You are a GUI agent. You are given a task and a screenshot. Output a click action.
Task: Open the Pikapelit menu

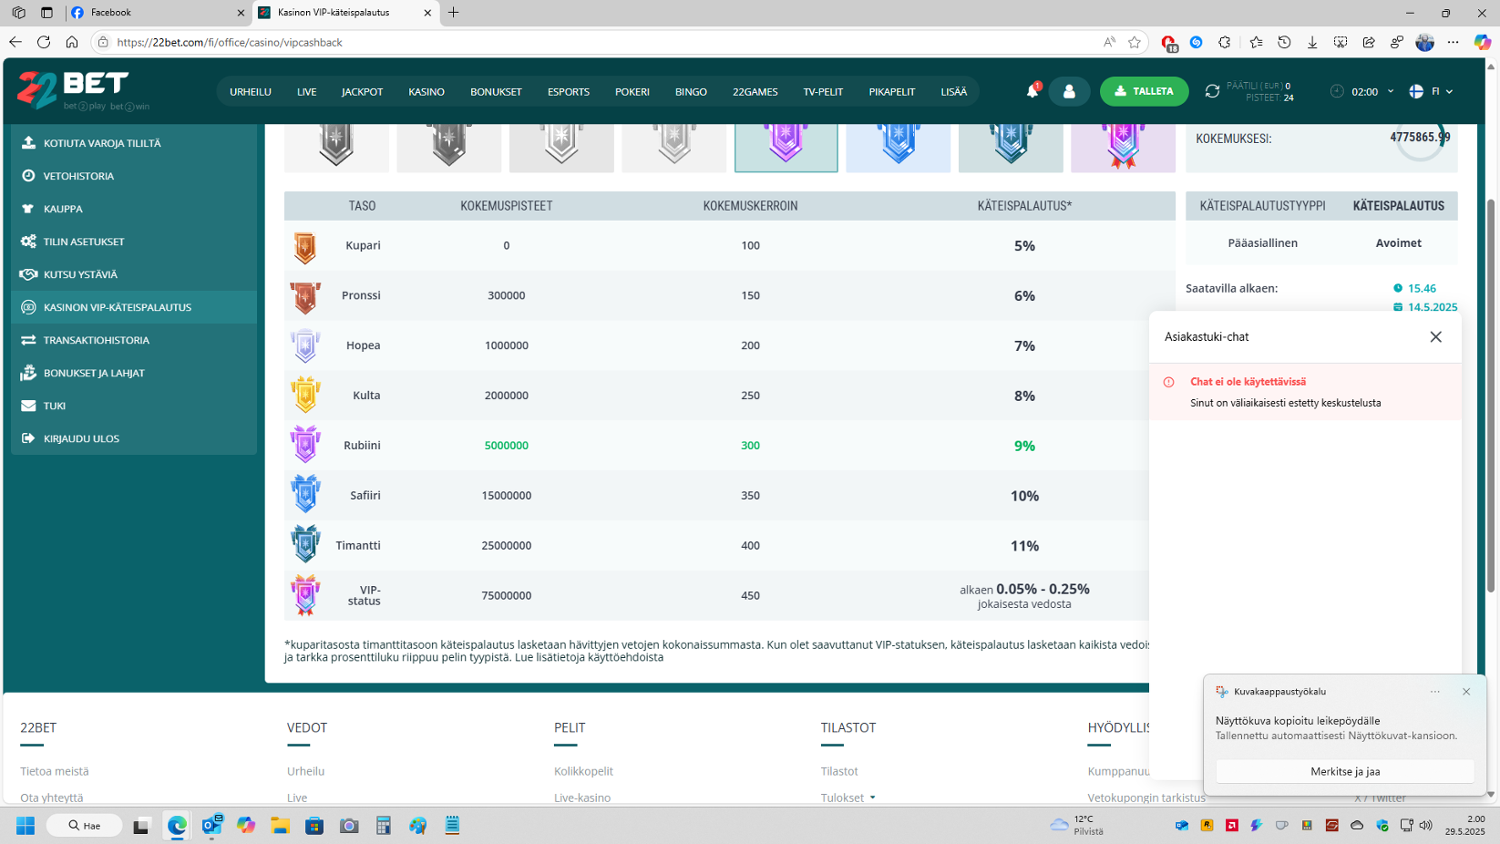(x=892, y=92)
